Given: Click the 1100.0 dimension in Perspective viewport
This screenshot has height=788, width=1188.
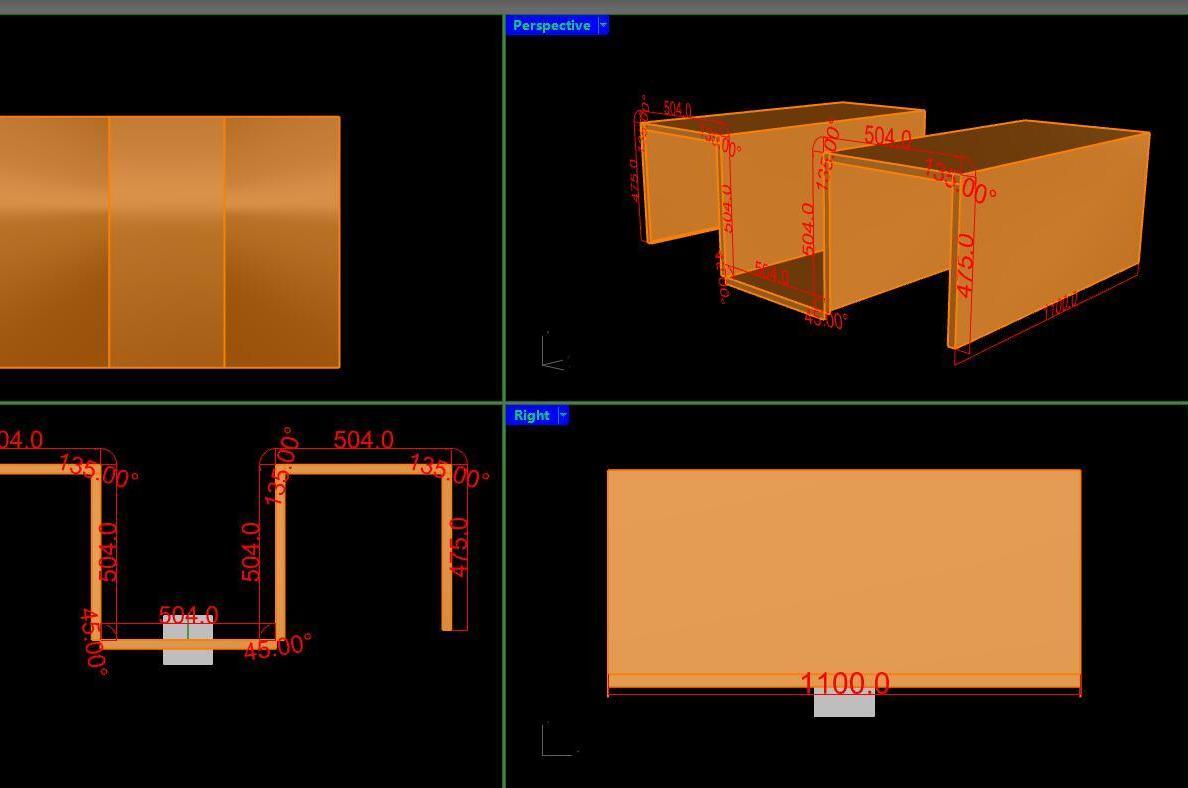Looking at the screenshot, I should [x=1061, y=306].
